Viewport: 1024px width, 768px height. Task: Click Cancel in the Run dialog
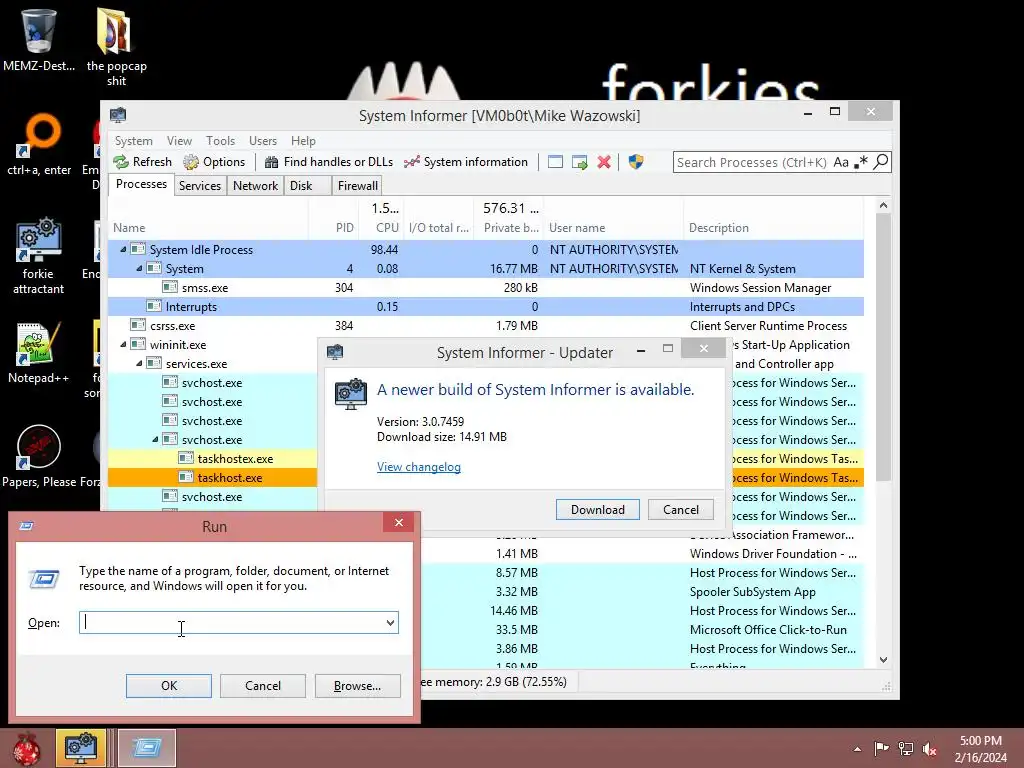click(x=263, y=686)
